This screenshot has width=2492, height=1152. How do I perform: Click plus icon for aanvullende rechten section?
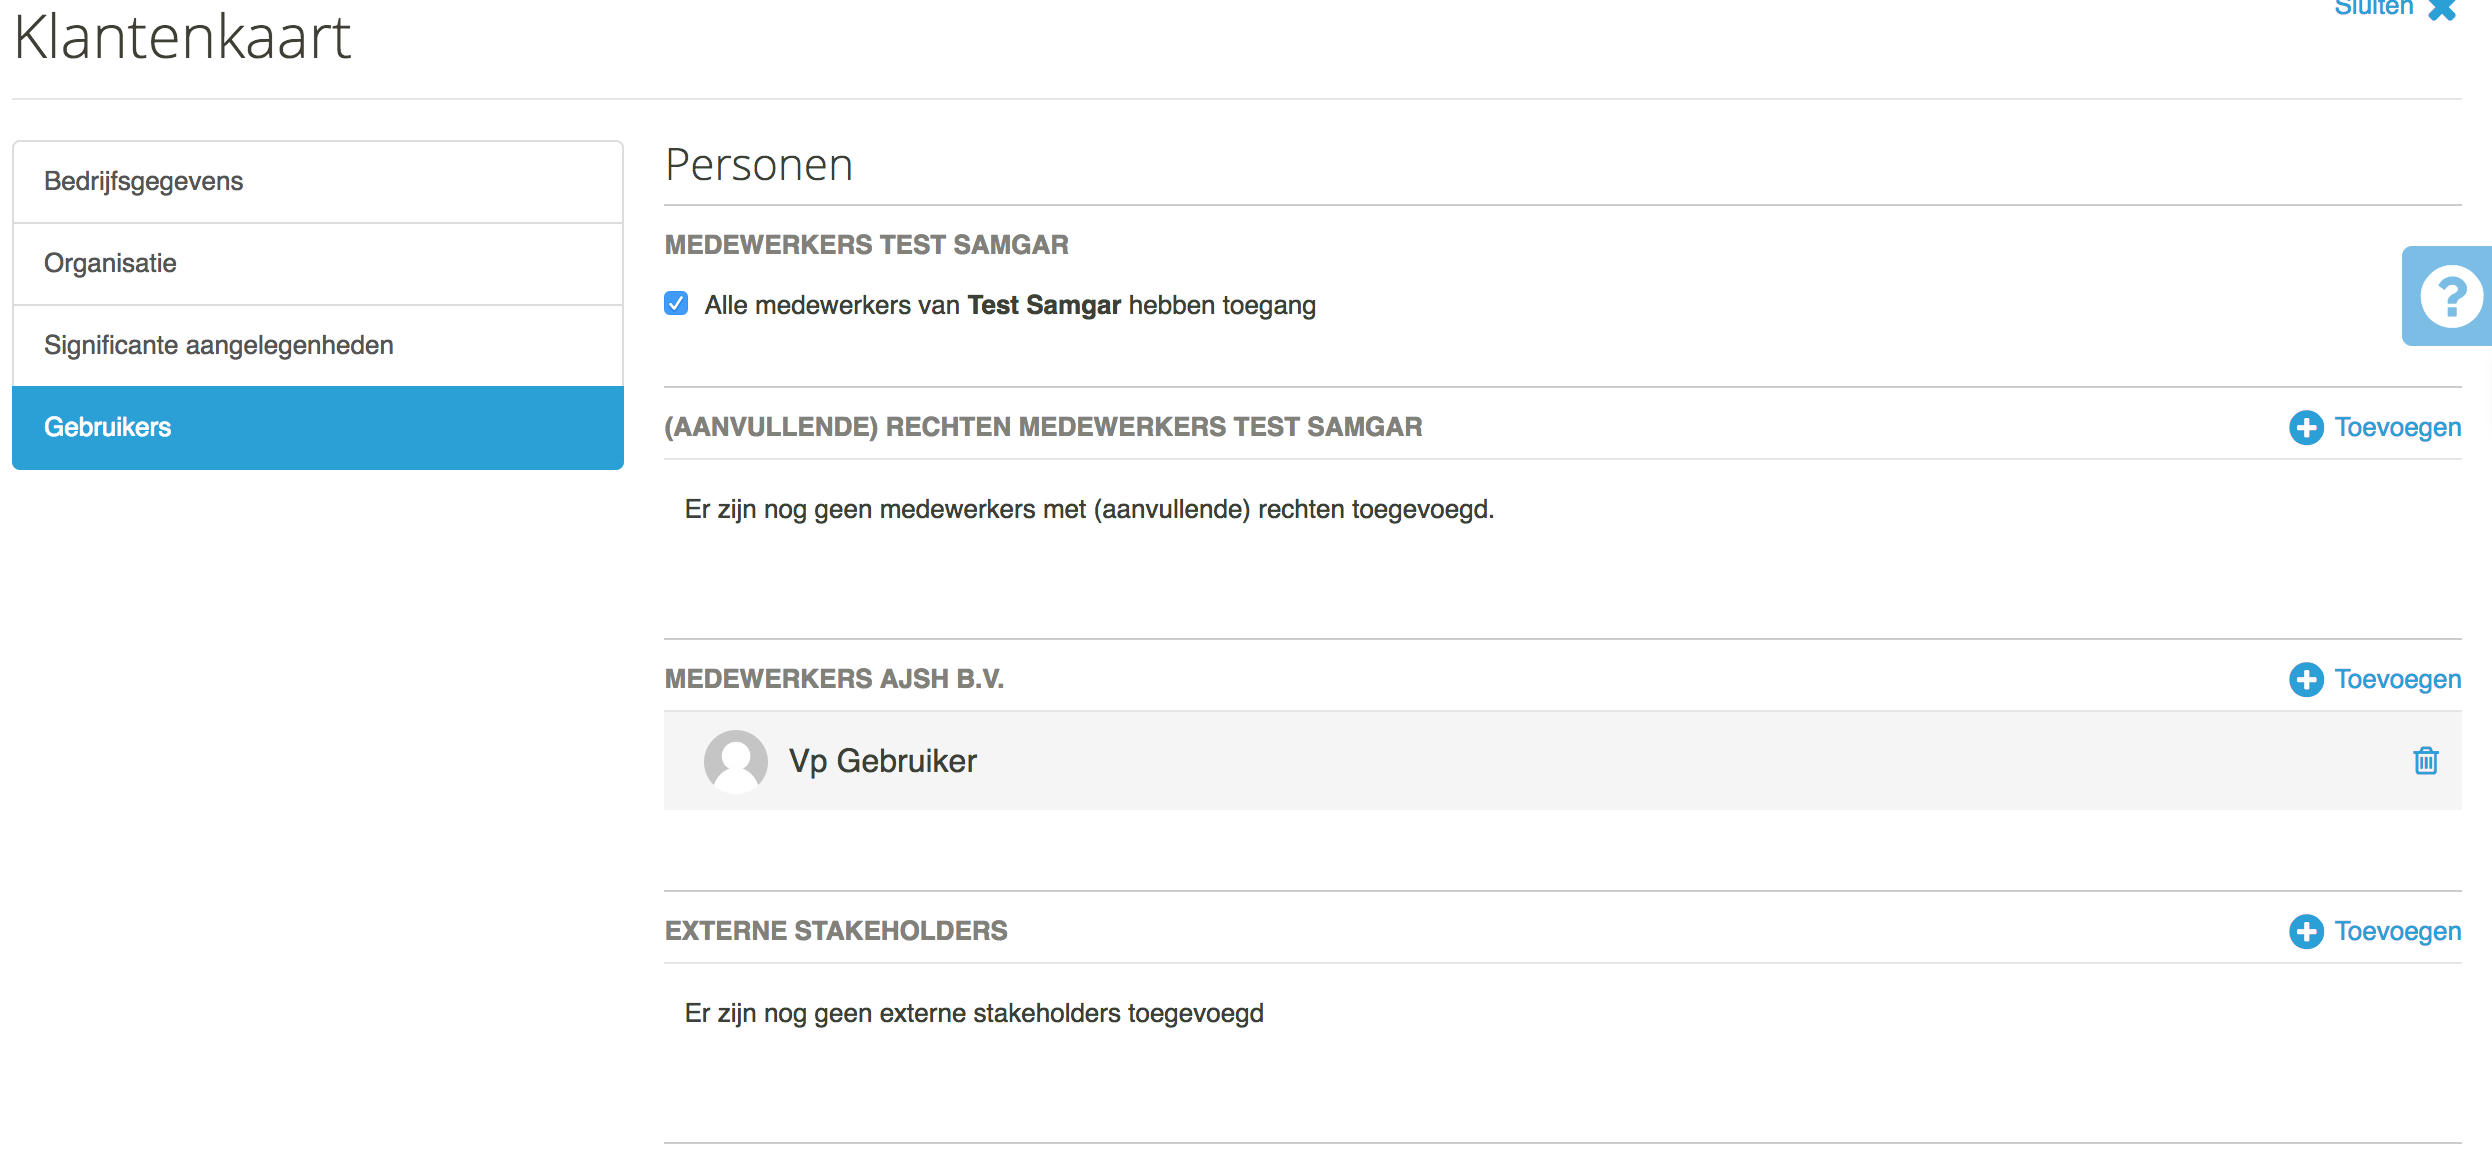[2306, 427]
